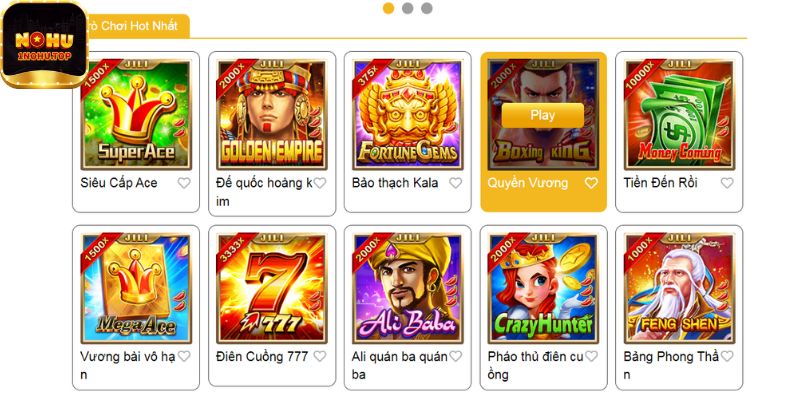Toggle heart on Bảo thạch Kala
Screen dimensions: 800x400
tap(456, 183)
